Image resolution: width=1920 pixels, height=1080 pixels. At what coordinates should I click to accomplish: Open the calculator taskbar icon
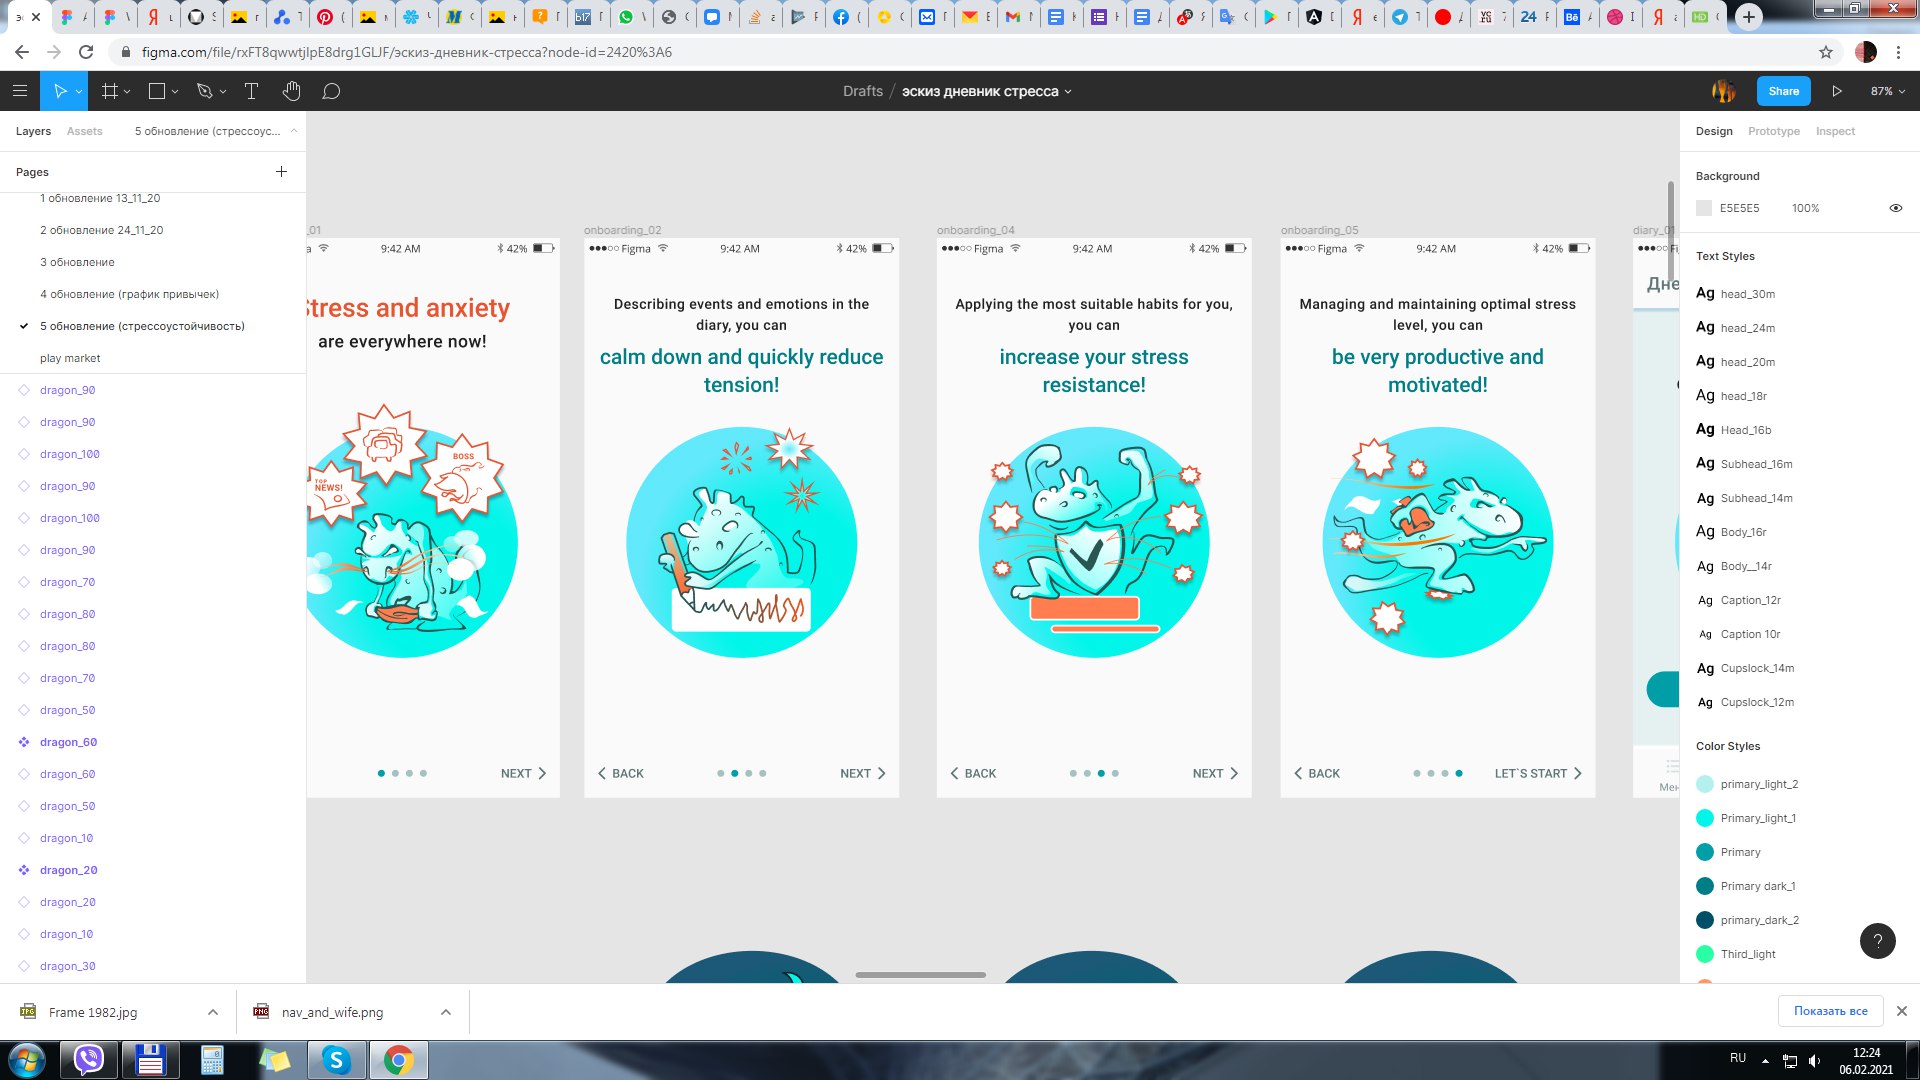click(212, 1059)
